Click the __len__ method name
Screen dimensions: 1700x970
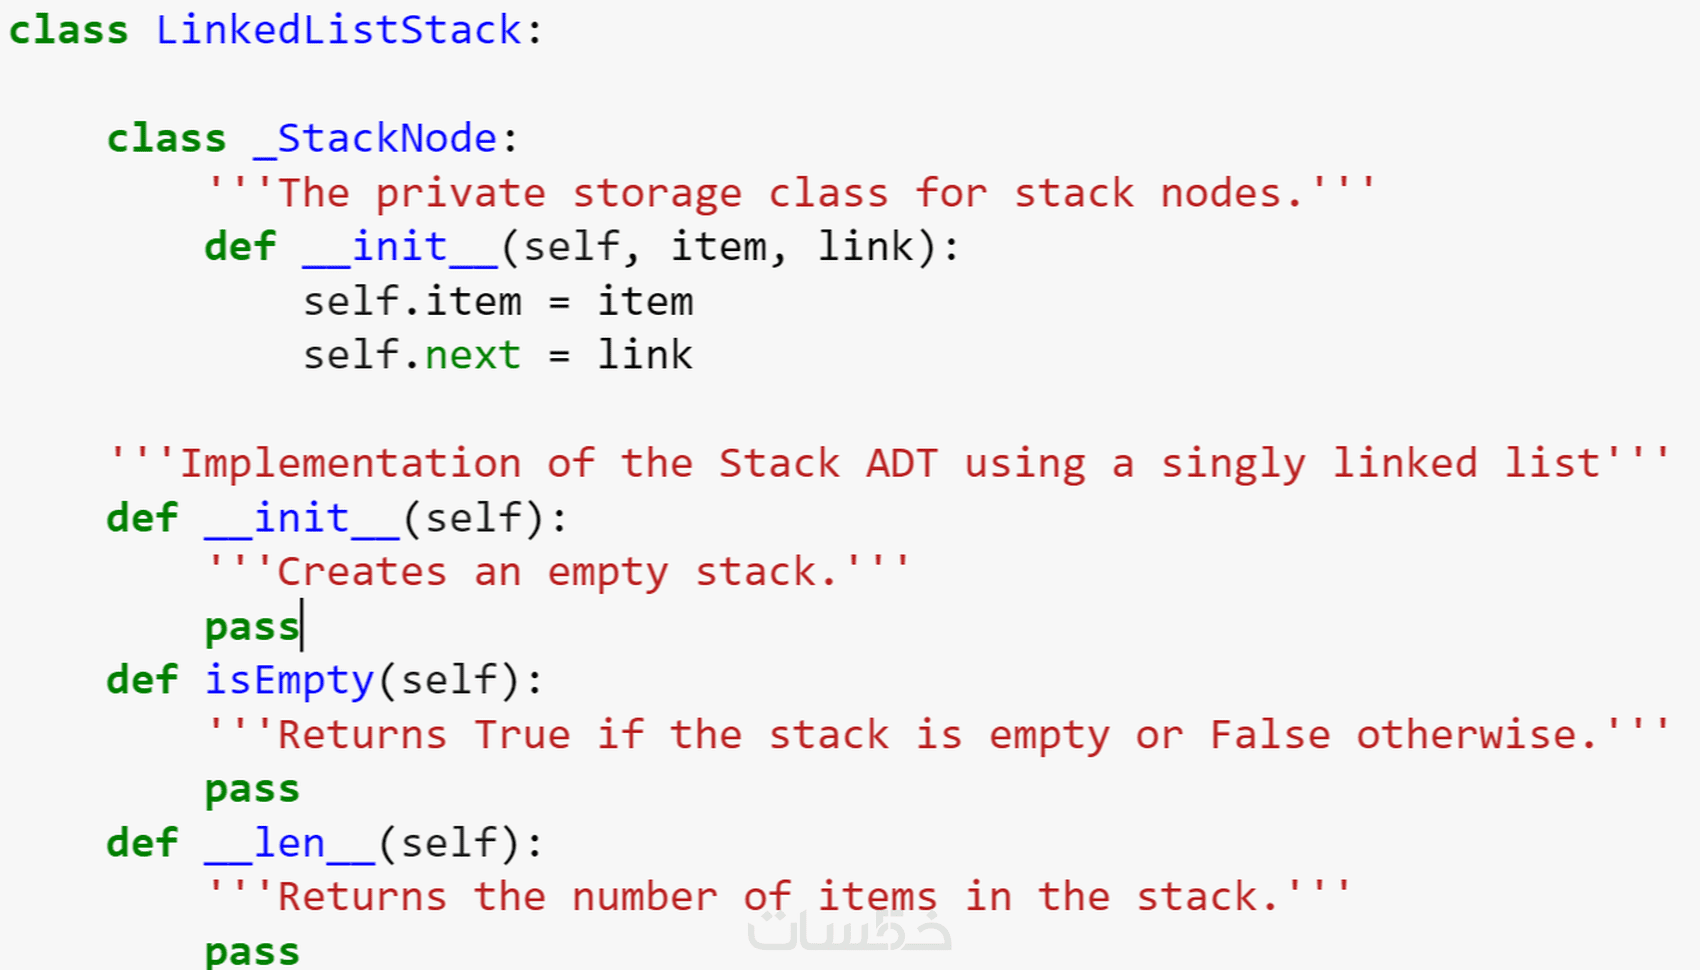click(x=289, y=843)
